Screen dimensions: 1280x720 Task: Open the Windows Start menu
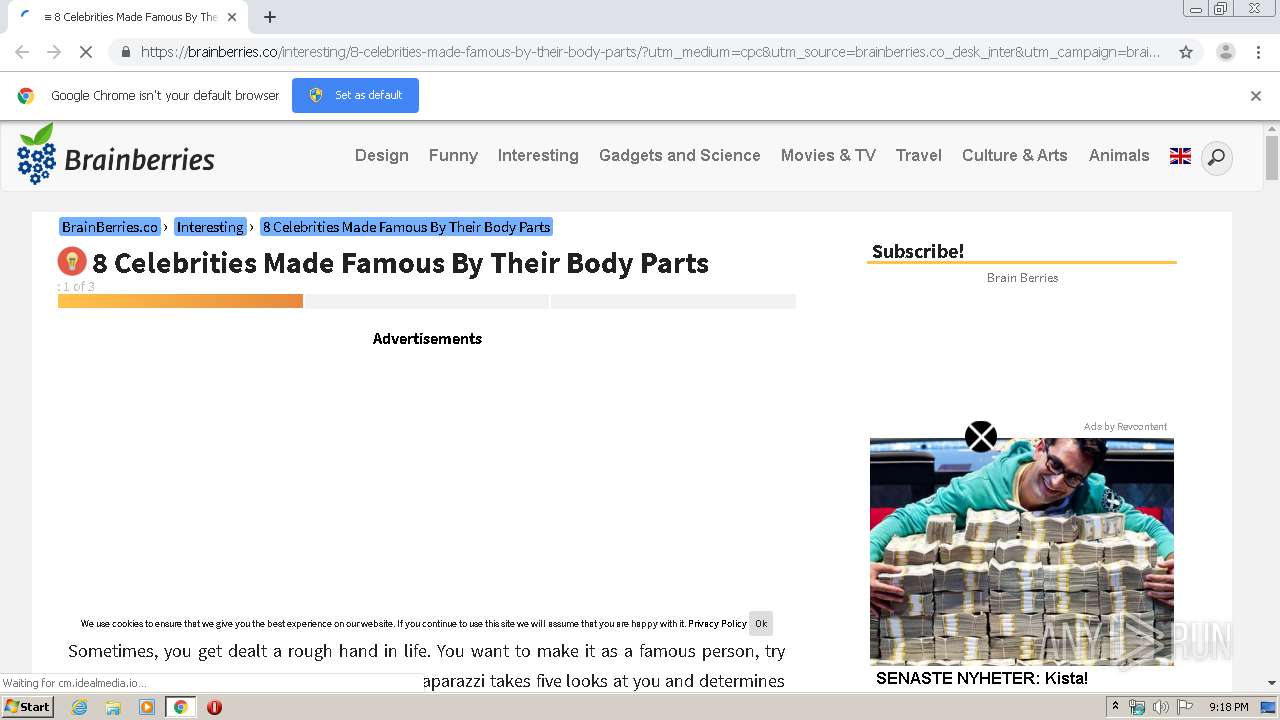28,707
